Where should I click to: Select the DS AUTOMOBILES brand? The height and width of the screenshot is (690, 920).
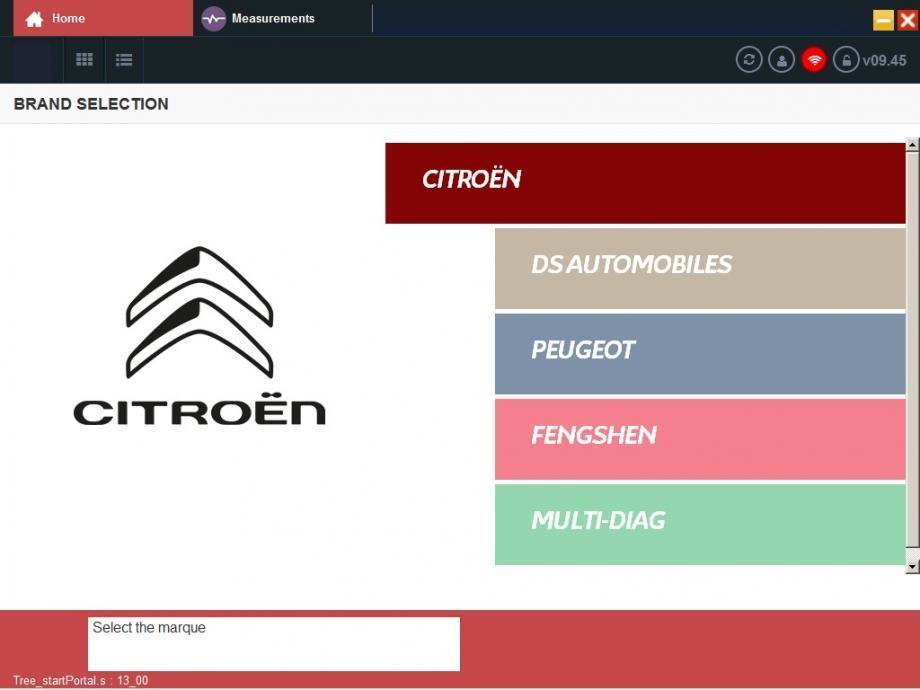coord(700,268)
